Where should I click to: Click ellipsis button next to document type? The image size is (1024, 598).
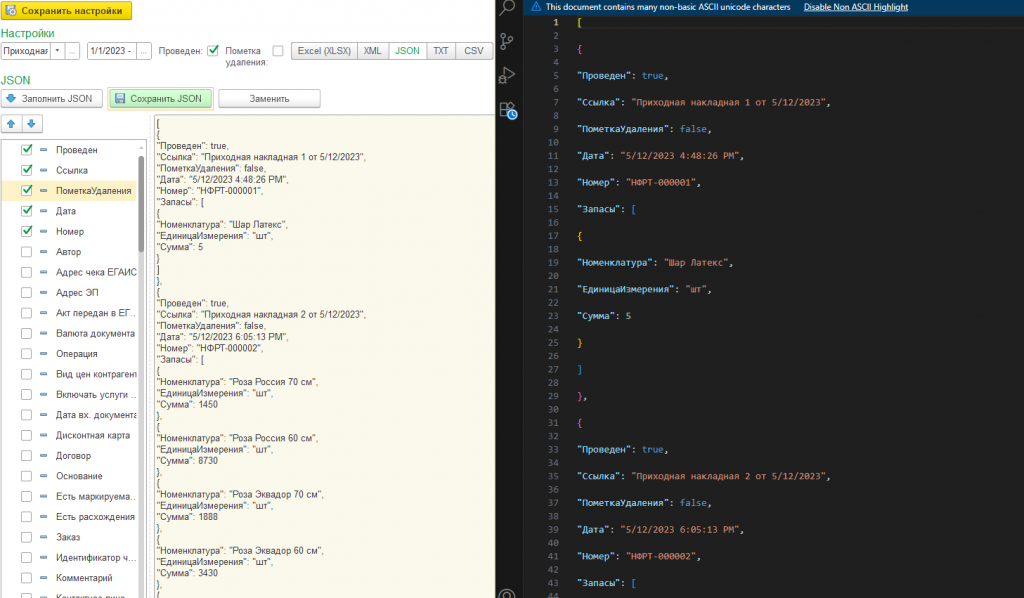pos(73,51)
